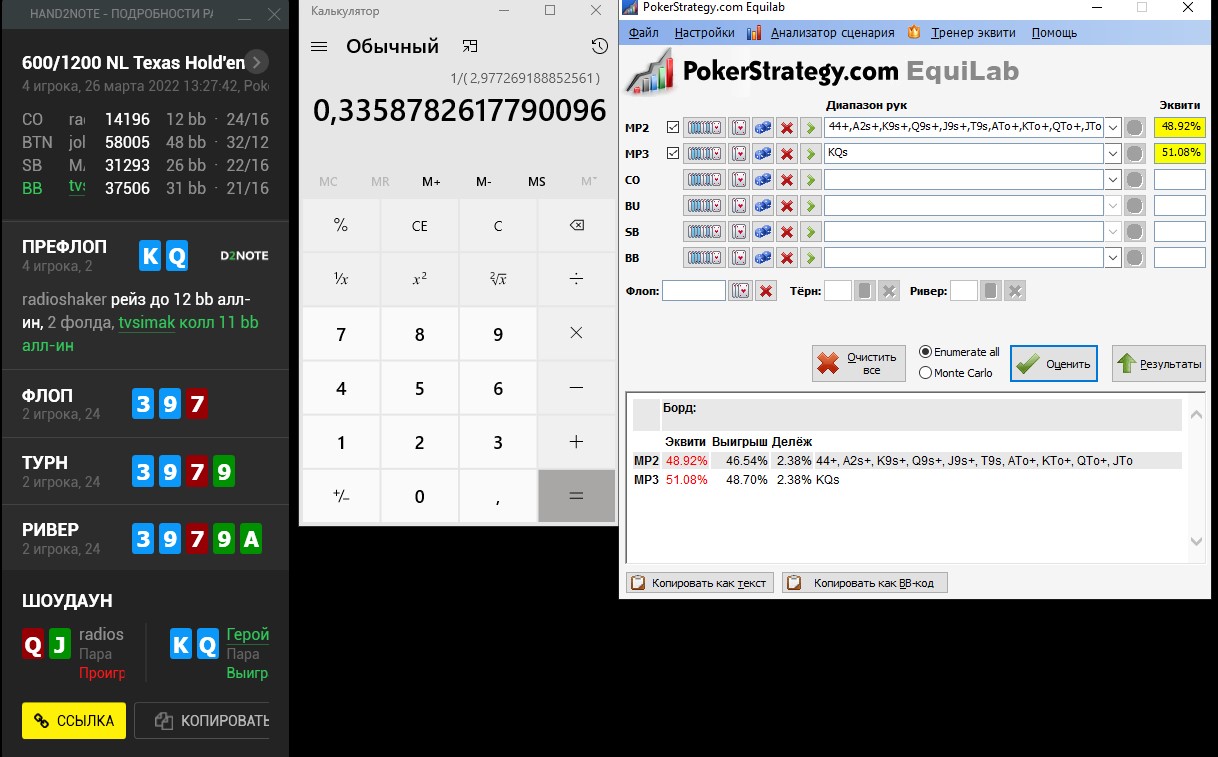
Task: Open the Тренер эквити menu
Action: [973, 32]
